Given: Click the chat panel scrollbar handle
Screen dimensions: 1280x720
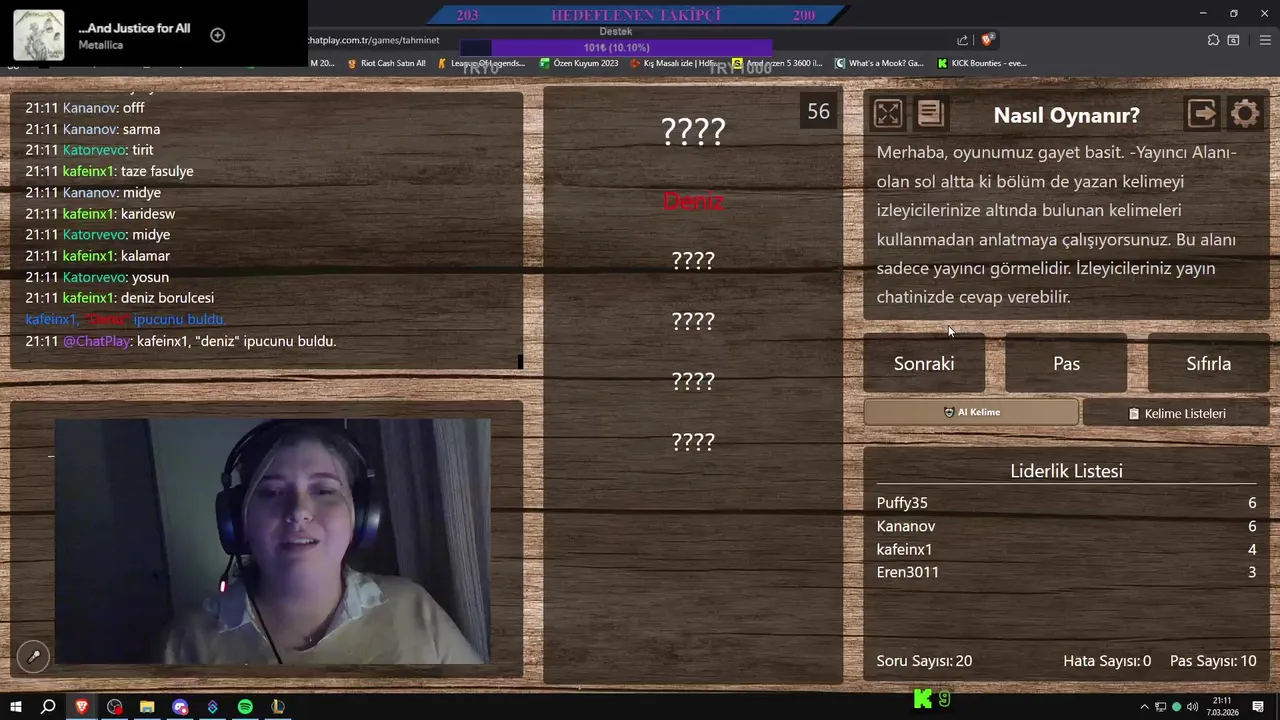Looking at the screenshot, I should pyautogui.click(x=520, y=361).
